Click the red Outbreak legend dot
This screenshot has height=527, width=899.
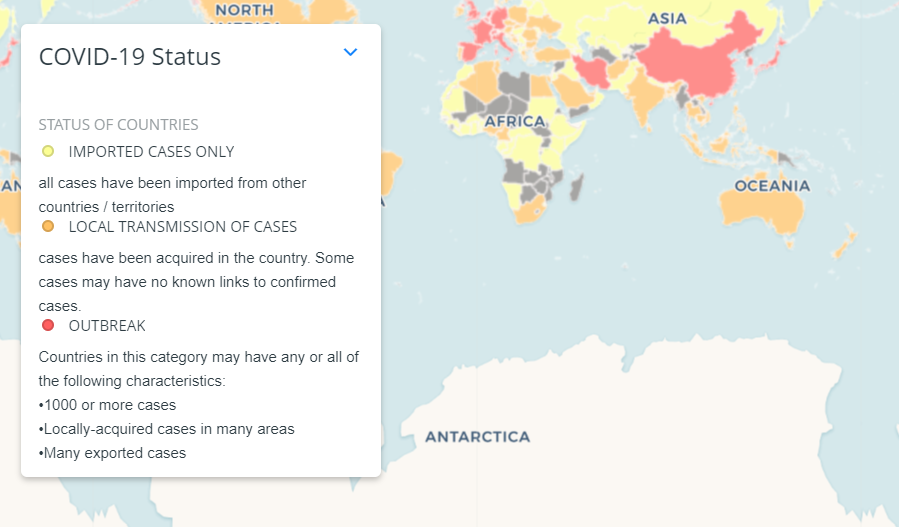[x=48, y=326]
